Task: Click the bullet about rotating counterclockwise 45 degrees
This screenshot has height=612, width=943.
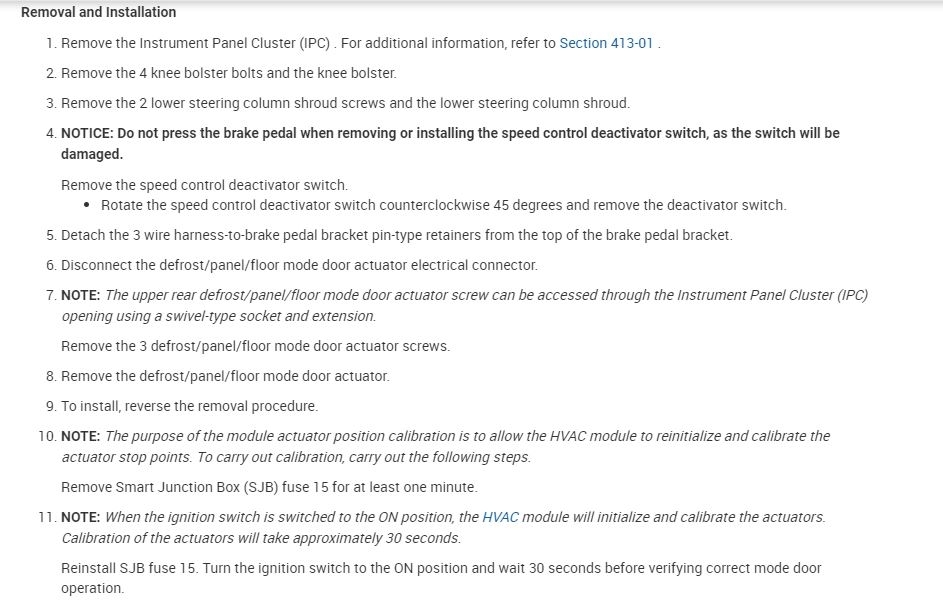Action: [x=443, y=205]
